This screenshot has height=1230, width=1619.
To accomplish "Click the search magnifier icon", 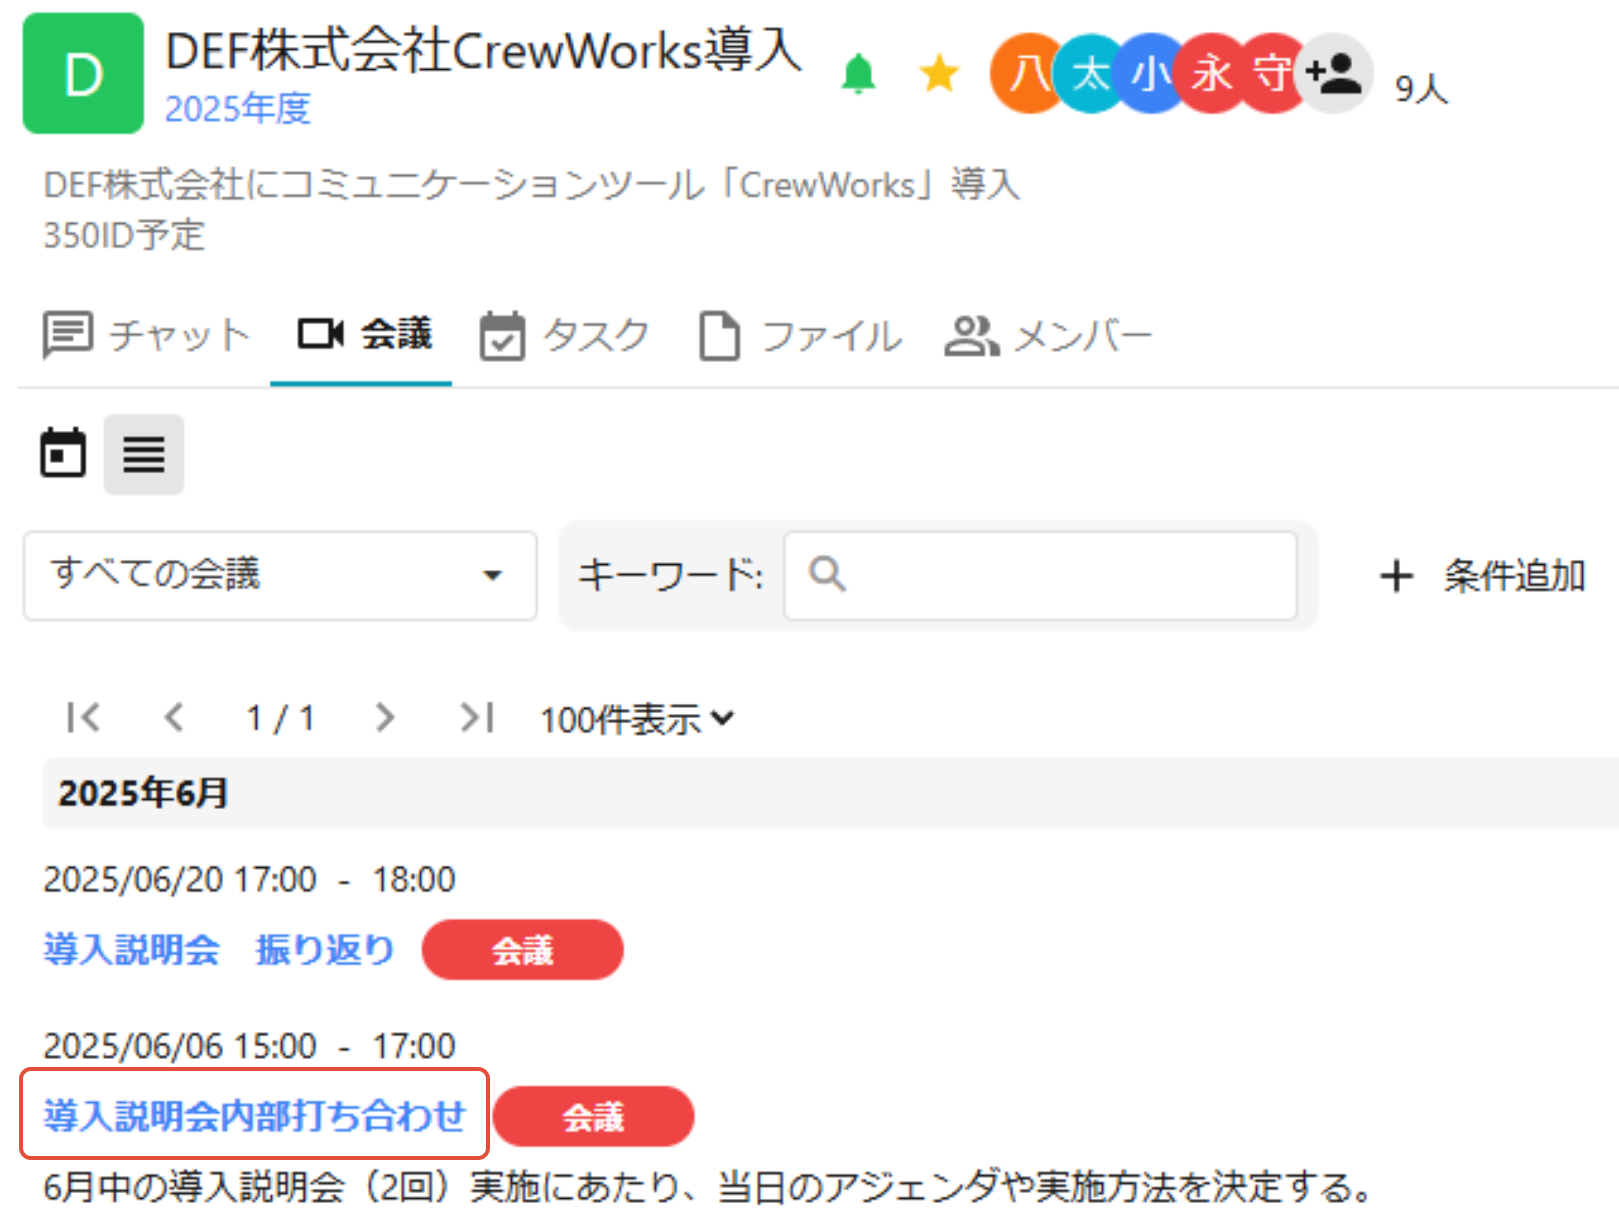I will 827,574.
